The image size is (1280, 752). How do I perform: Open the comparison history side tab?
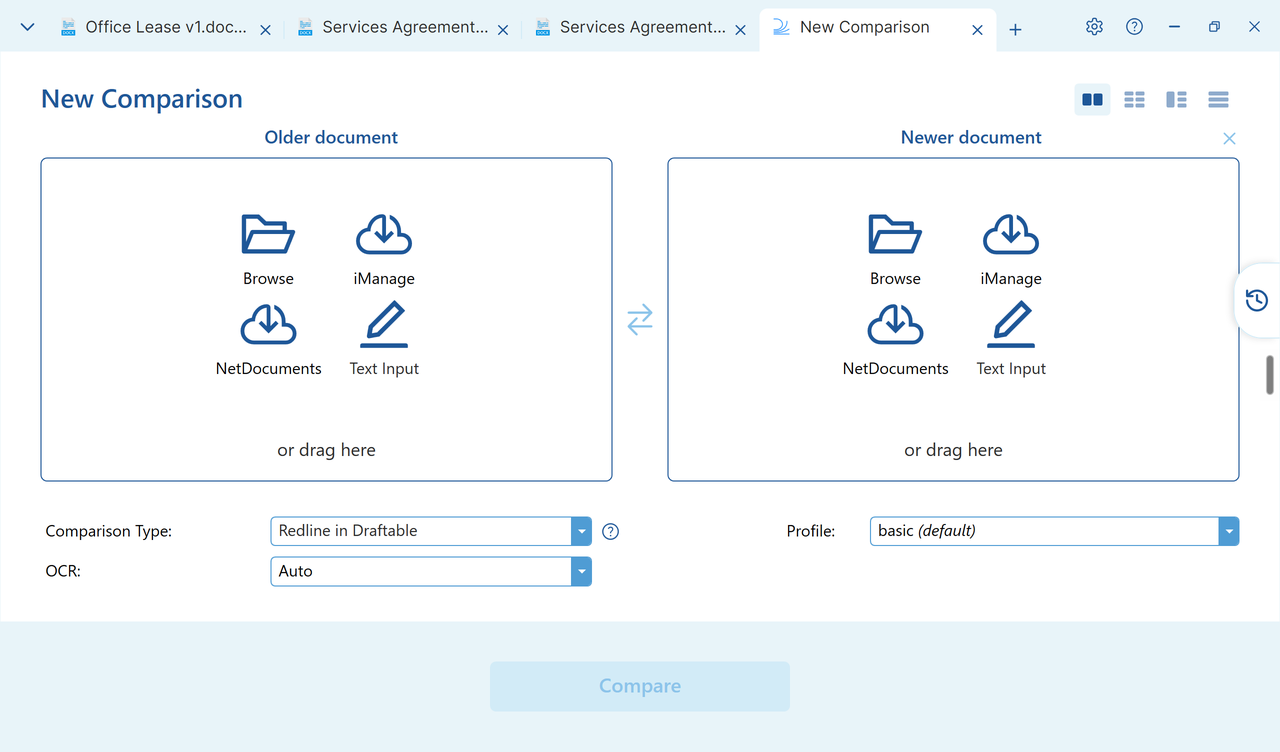coord(1257,300)
